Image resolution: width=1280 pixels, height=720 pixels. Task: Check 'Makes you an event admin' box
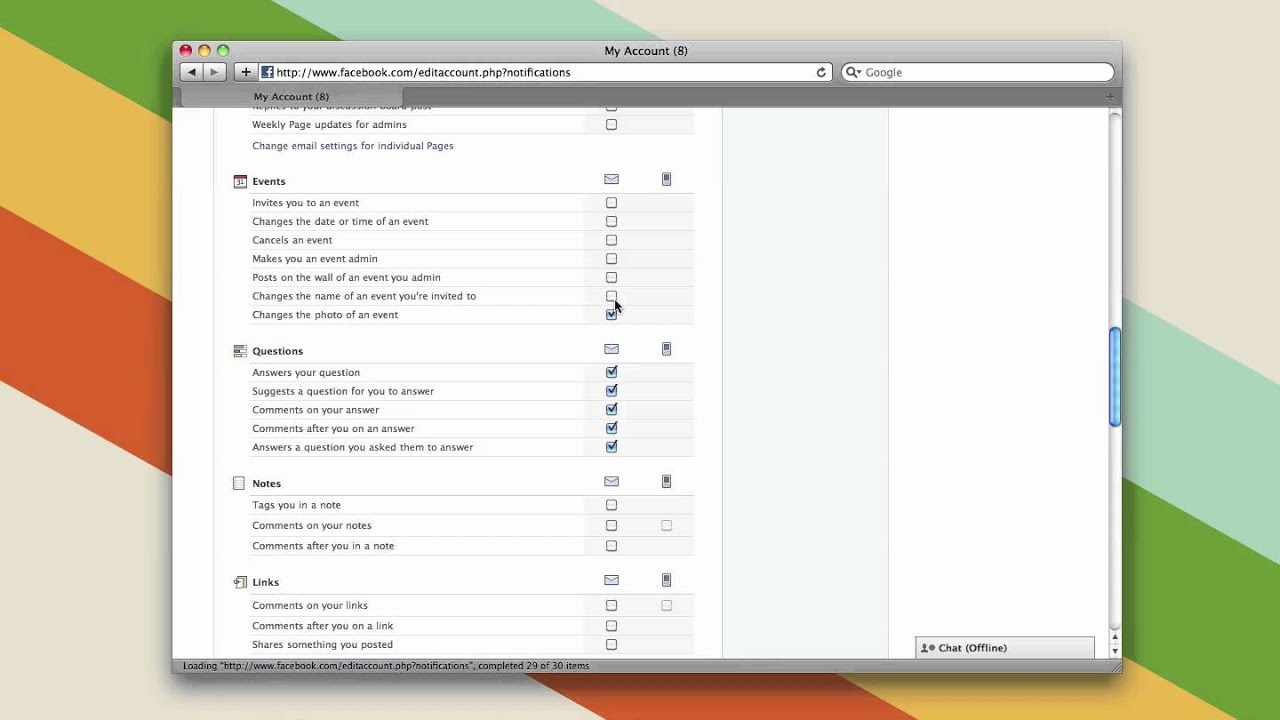(x=611, y=259)
